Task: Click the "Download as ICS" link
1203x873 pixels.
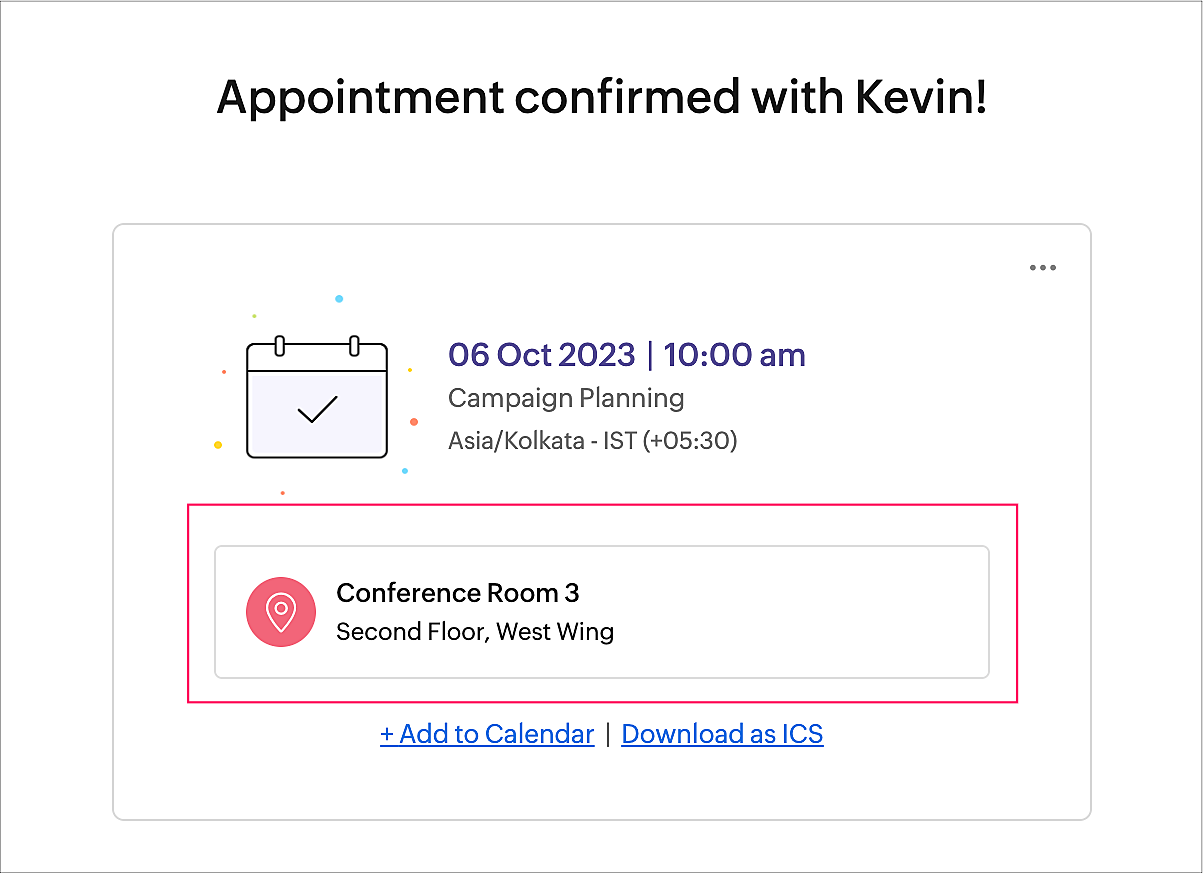Action: click(722, 734)
